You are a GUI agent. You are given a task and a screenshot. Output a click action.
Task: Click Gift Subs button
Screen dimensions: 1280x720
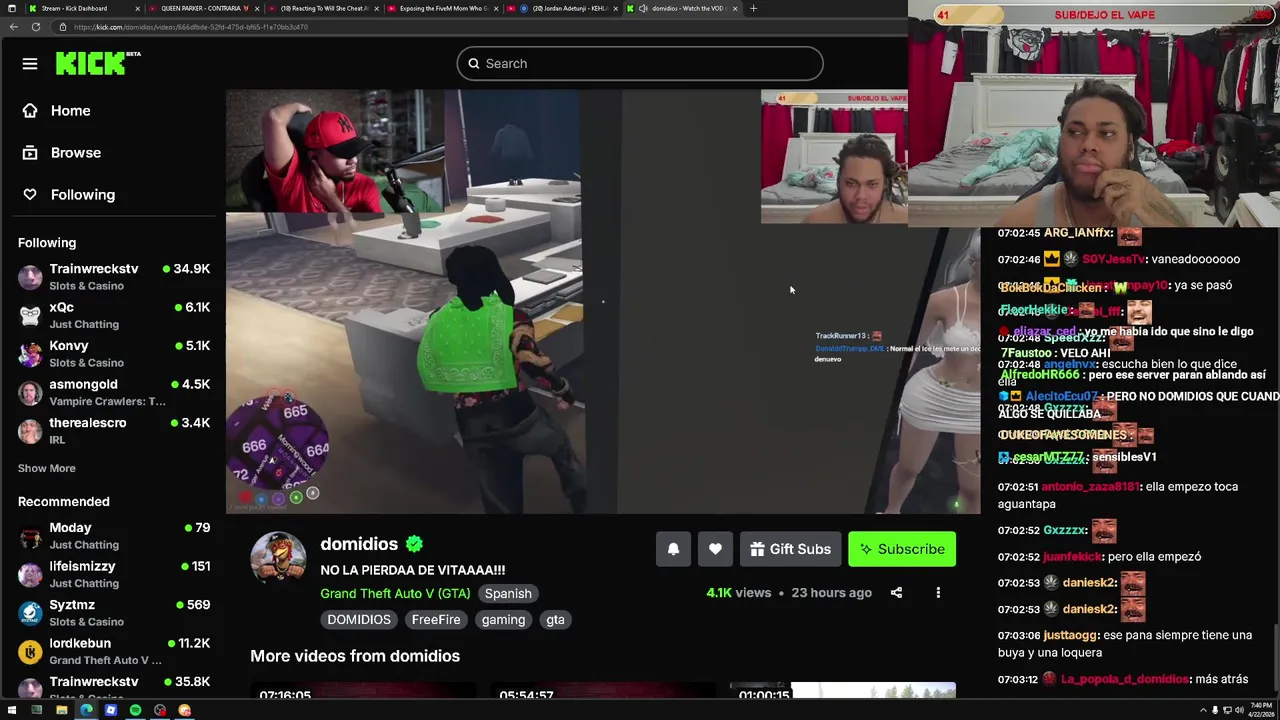click(x=790, y=549)
